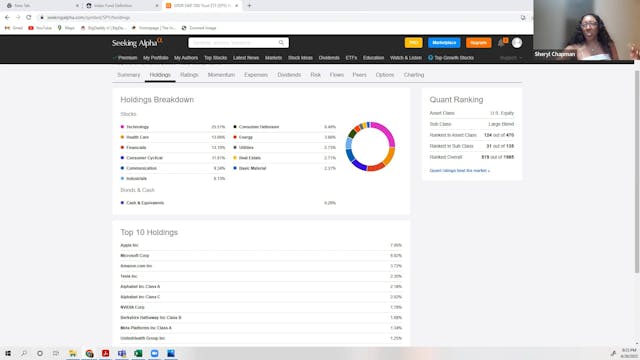Follow the Quant ratings beat the market link
This screenshot has width=640, height=360.
coord(460,171)
